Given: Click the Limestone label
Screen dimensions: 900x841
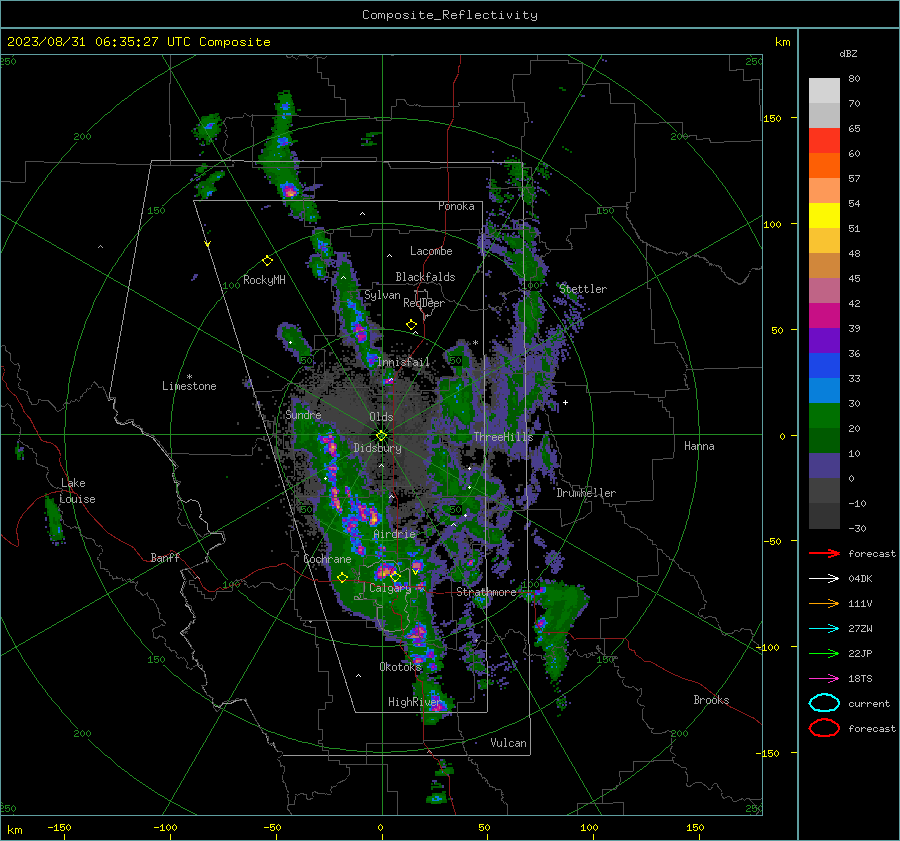Looking at the screenshot, I should click(189, 386).
